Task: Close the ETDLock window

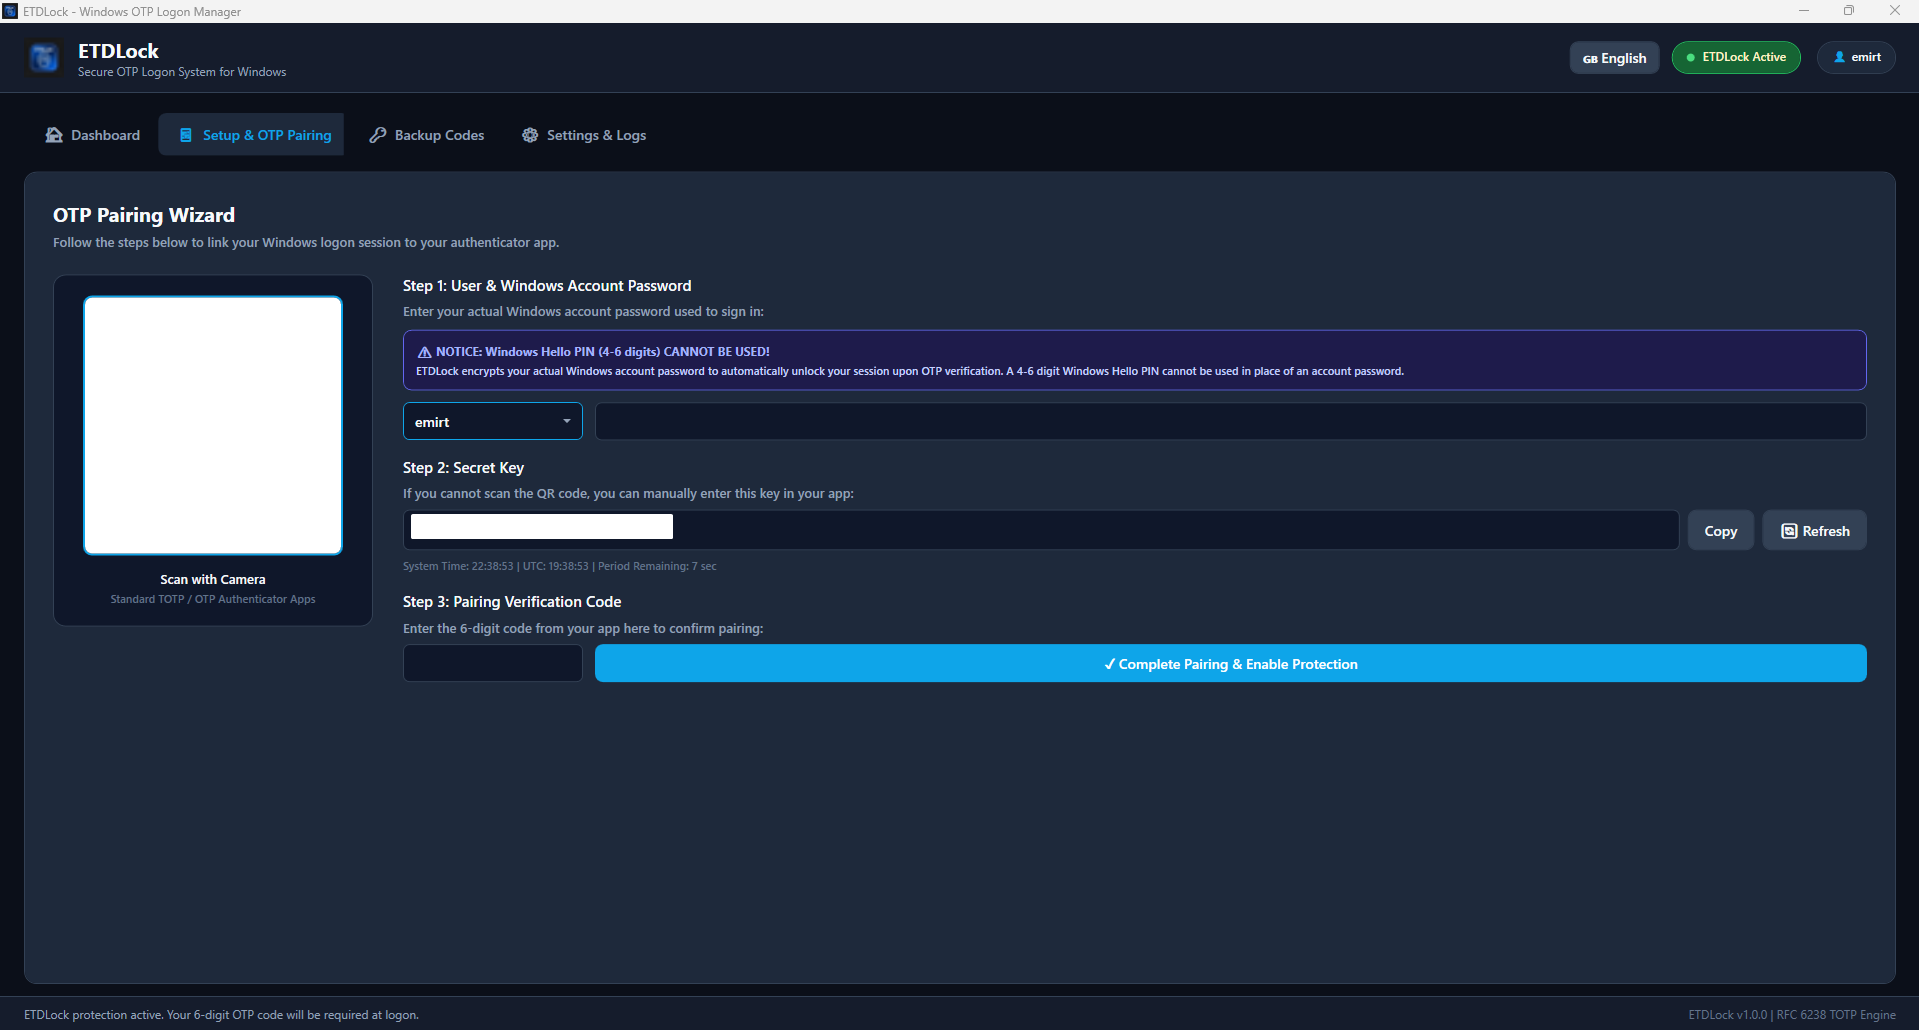Action: point(1895,11)
